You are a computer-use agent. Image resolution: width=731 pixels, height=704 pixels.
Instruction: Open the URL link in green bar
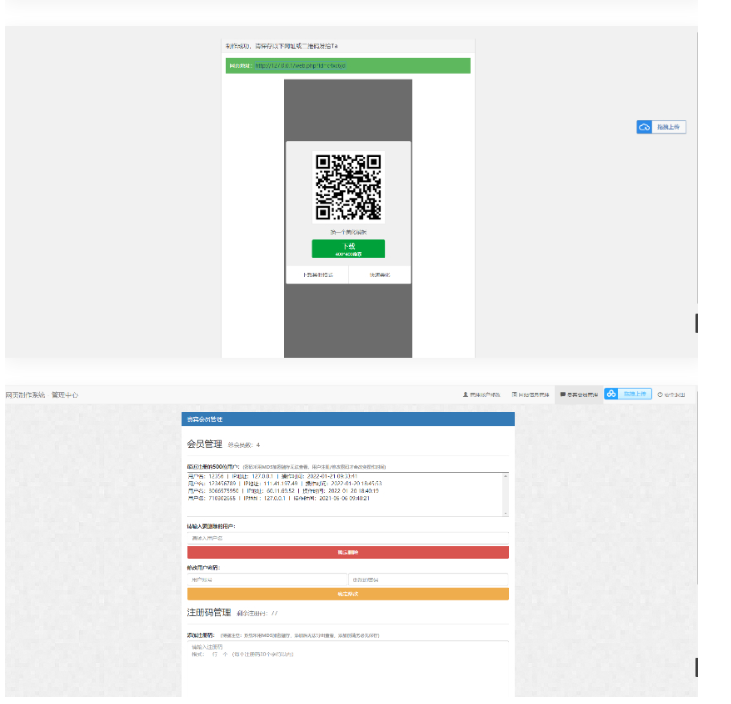point(300,66)
